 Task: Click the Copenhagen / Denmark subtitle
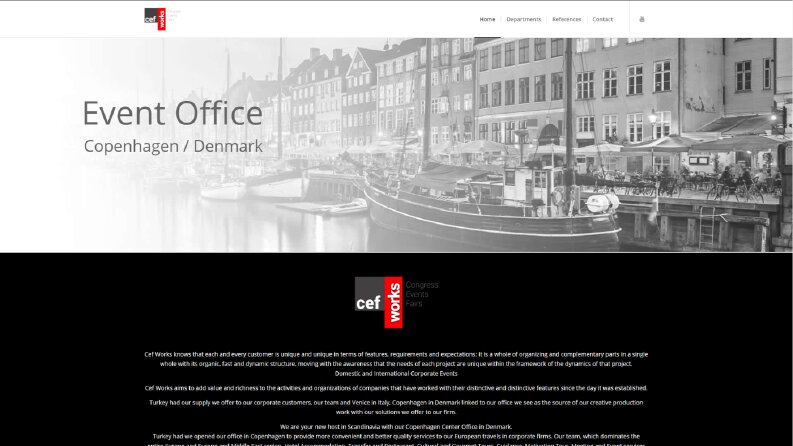tap(173, 146)
